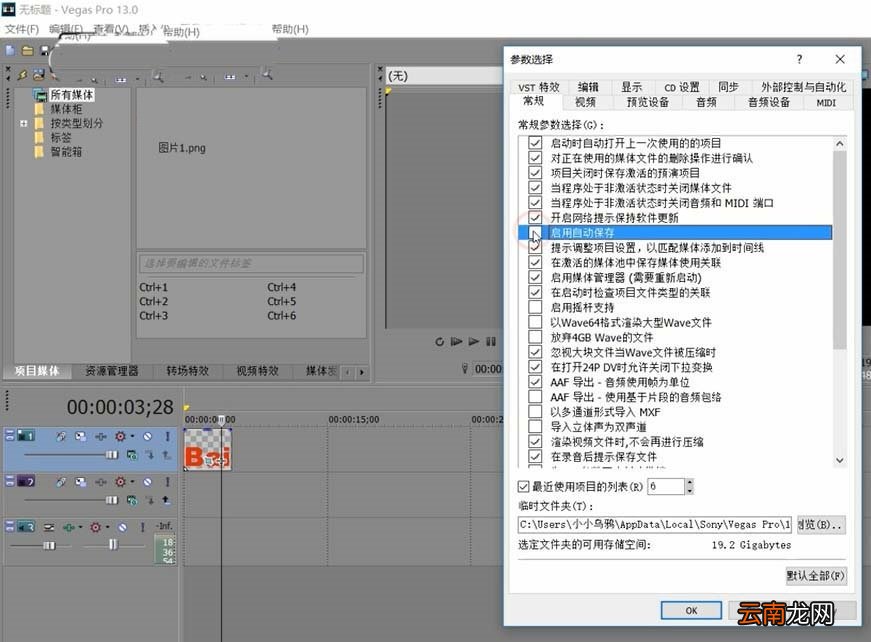Switch to the 音频设备 preferences tab

769,102
